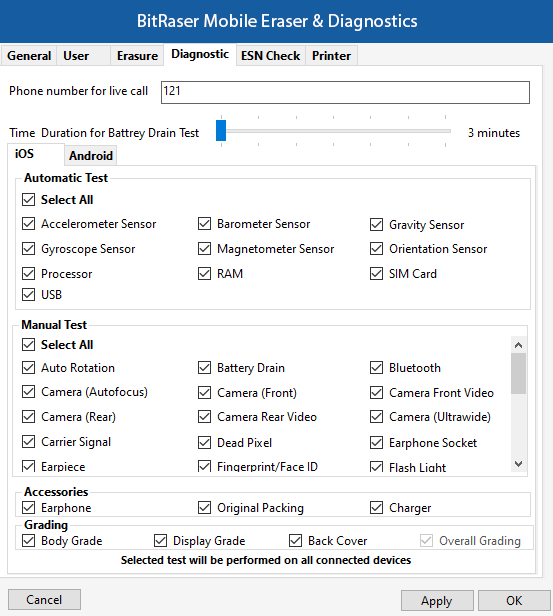Screen dimensions: 553x616
Task: Click Manual Test scroll down arrow
Action: [518, 464]
